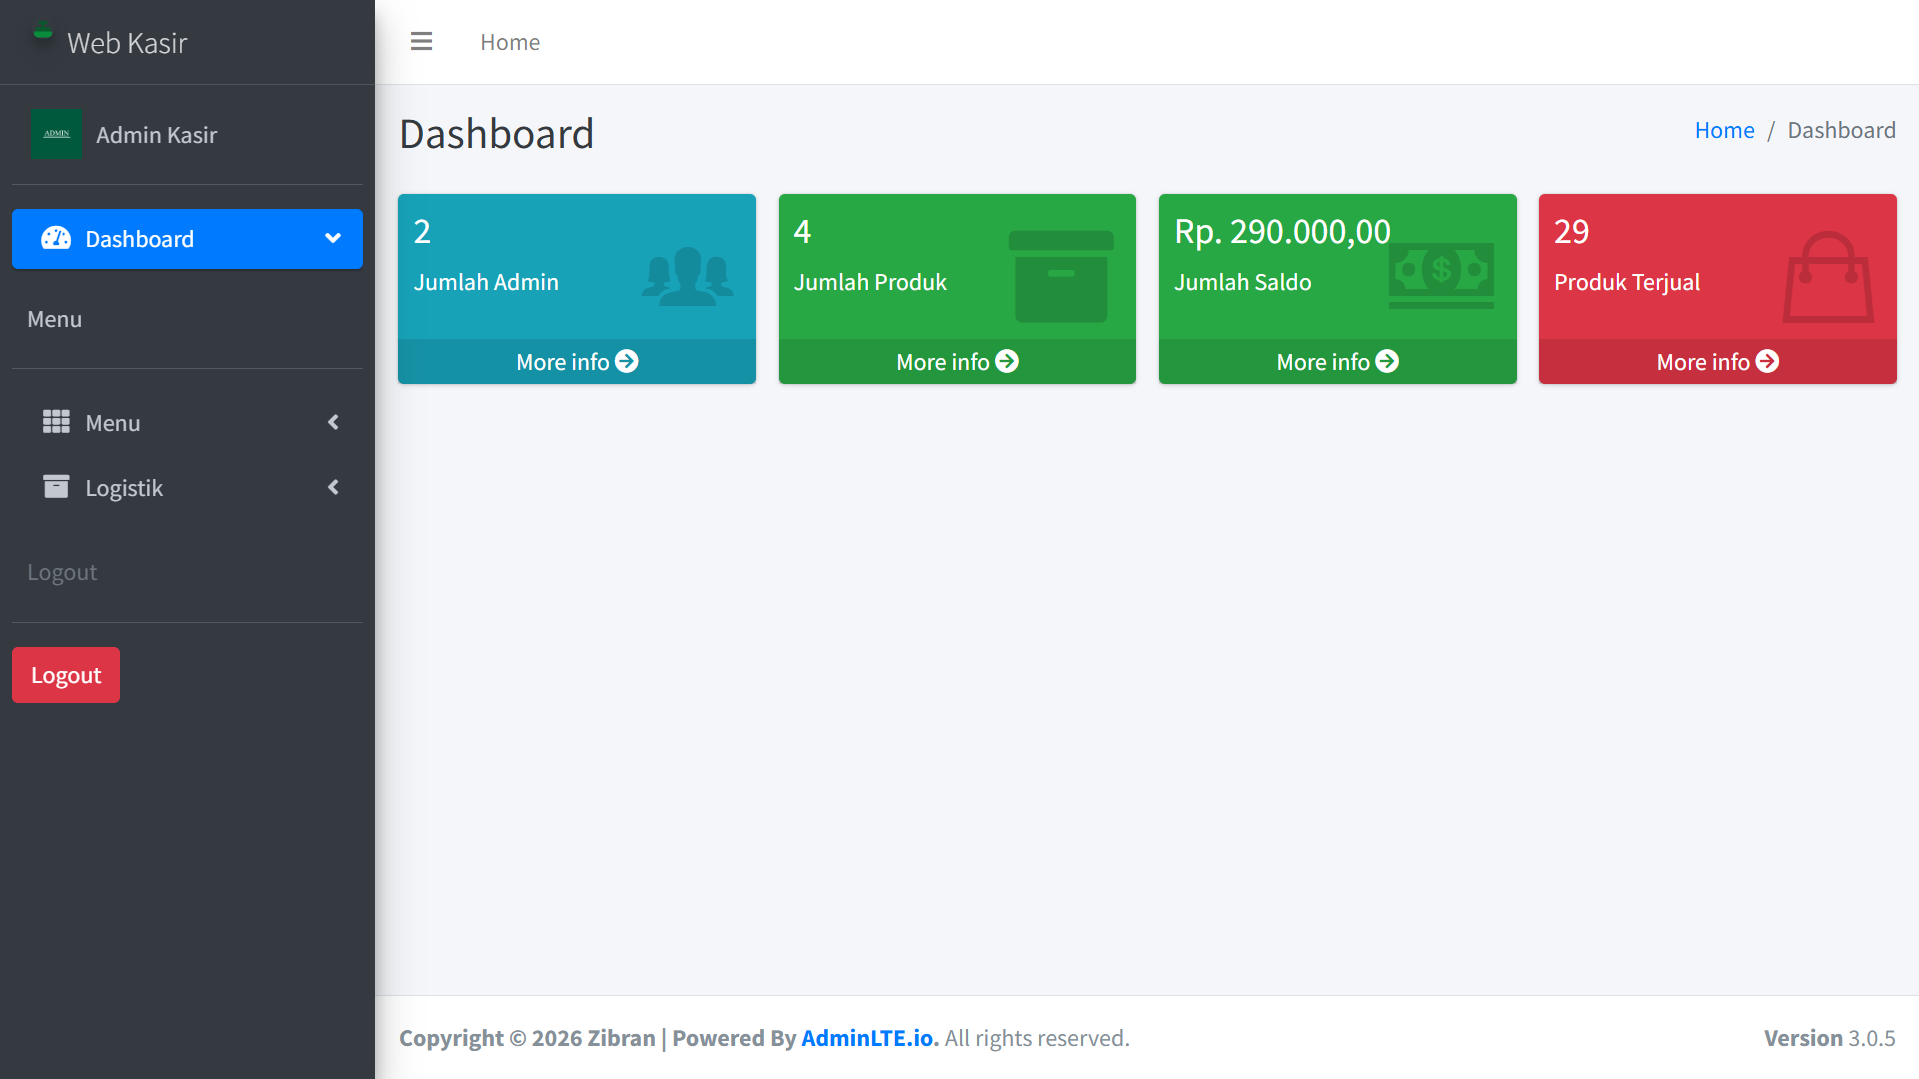Click the users icon on Jumlah Admin card
The width and height of the screenshot is (1919, 1079).
click(x=688, y=277)
